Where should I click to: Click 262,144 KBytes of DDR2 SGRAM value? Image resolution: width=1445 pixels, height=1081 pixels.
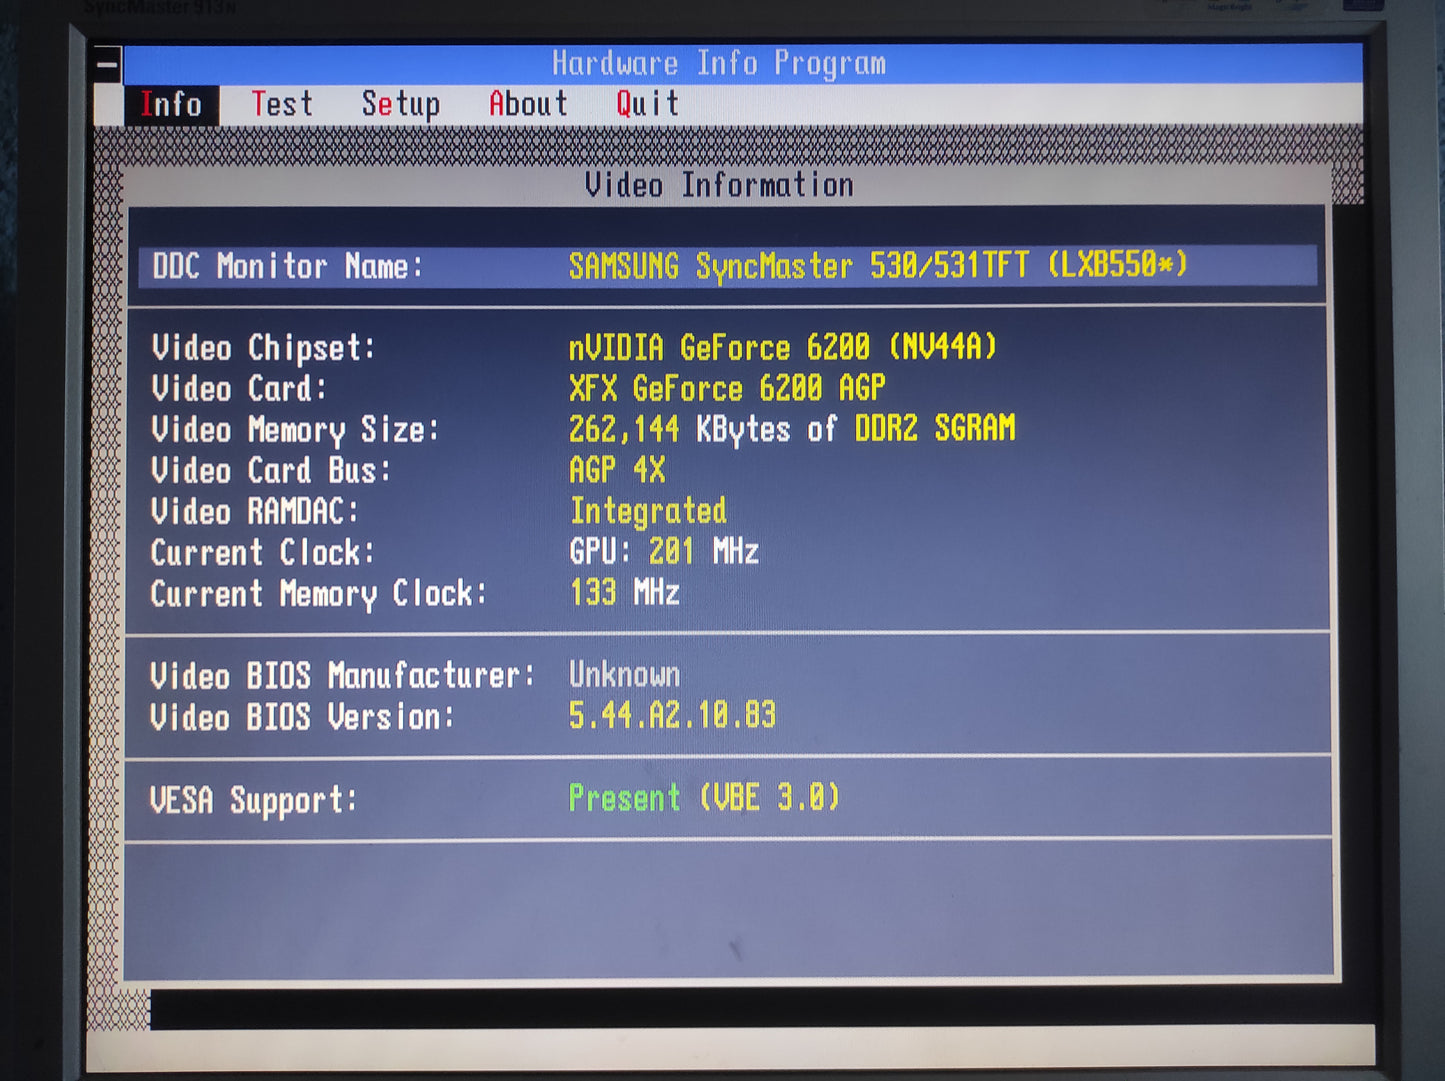[x=792, y=430]
